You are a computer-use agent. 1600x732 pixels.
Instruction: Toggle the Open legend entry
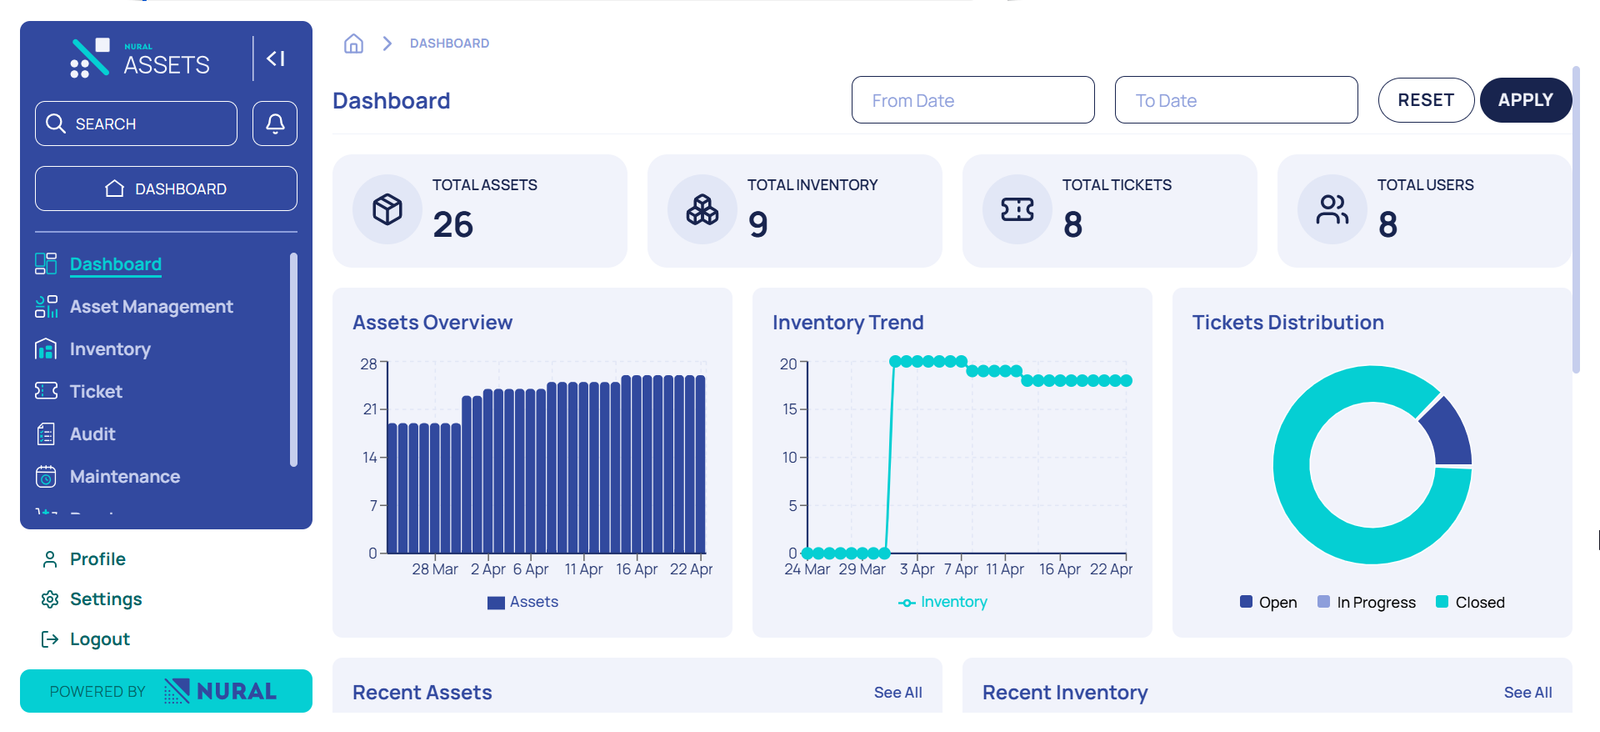click(1268, 602)
